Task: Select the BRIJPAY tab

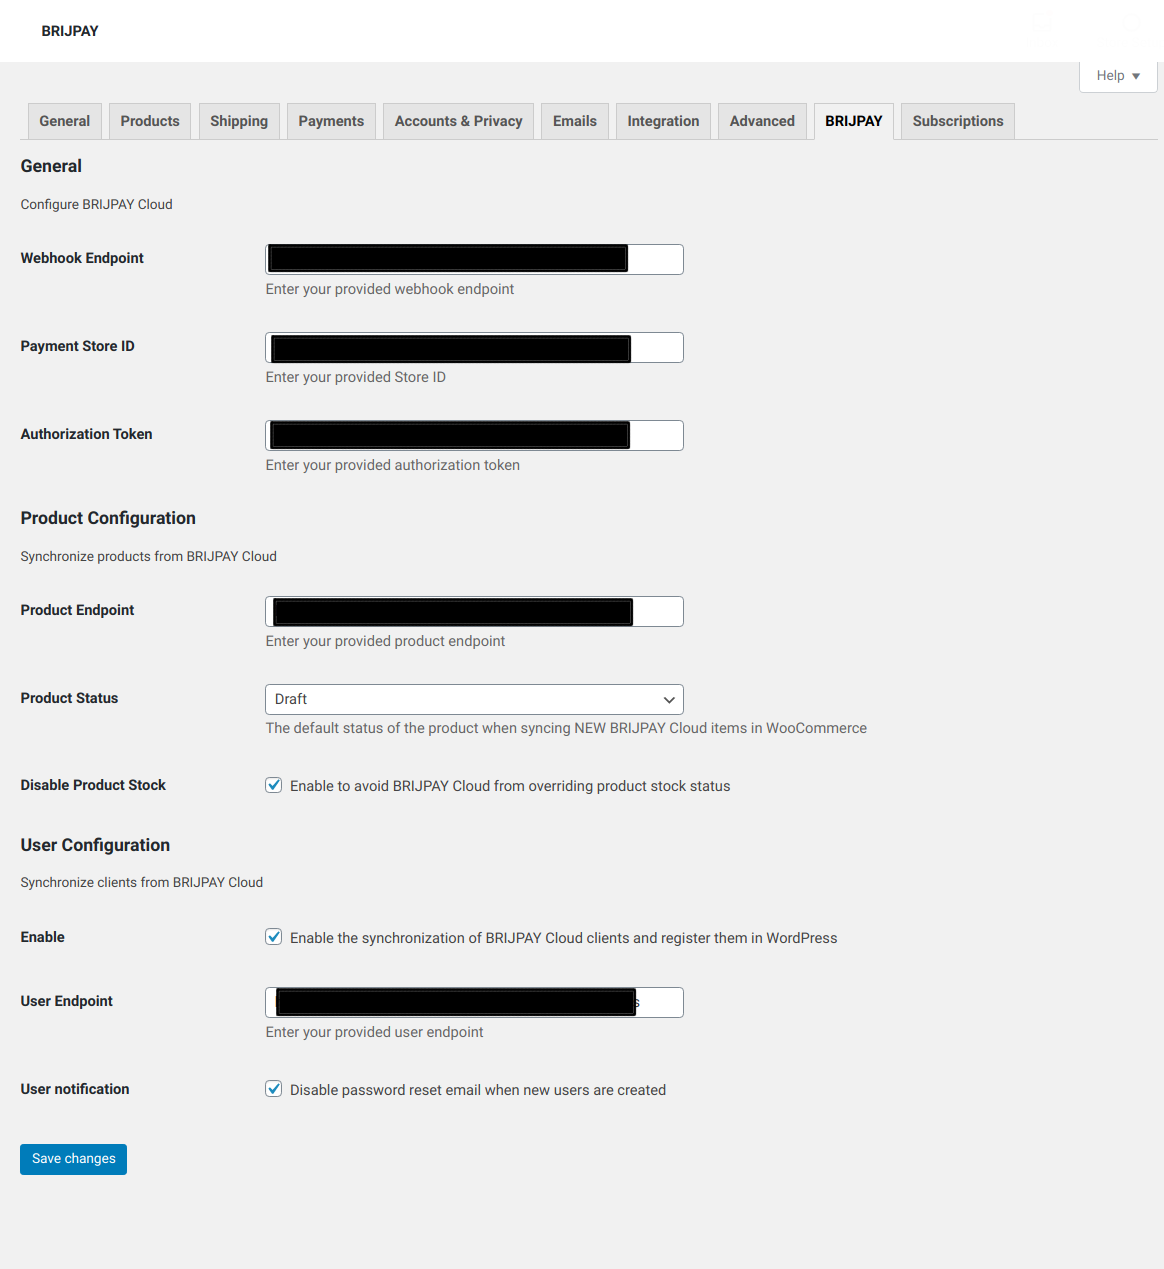Action: click(854, 121)
